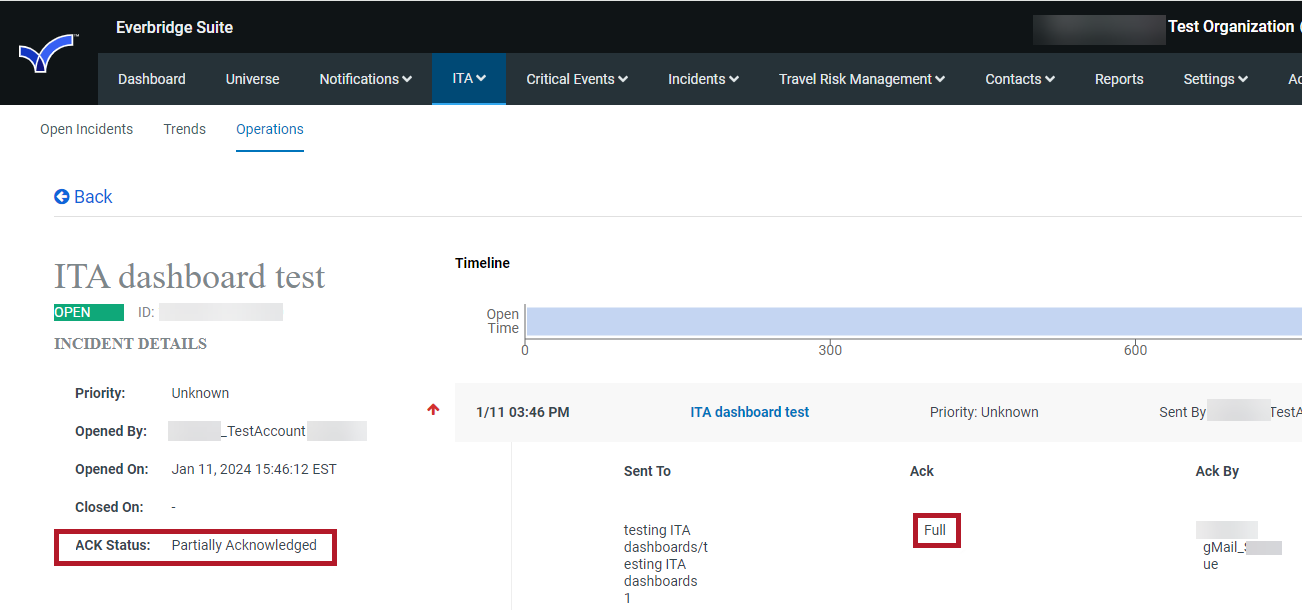
Task: Open the Reports menu item
Action: (x=1119, y=79)
